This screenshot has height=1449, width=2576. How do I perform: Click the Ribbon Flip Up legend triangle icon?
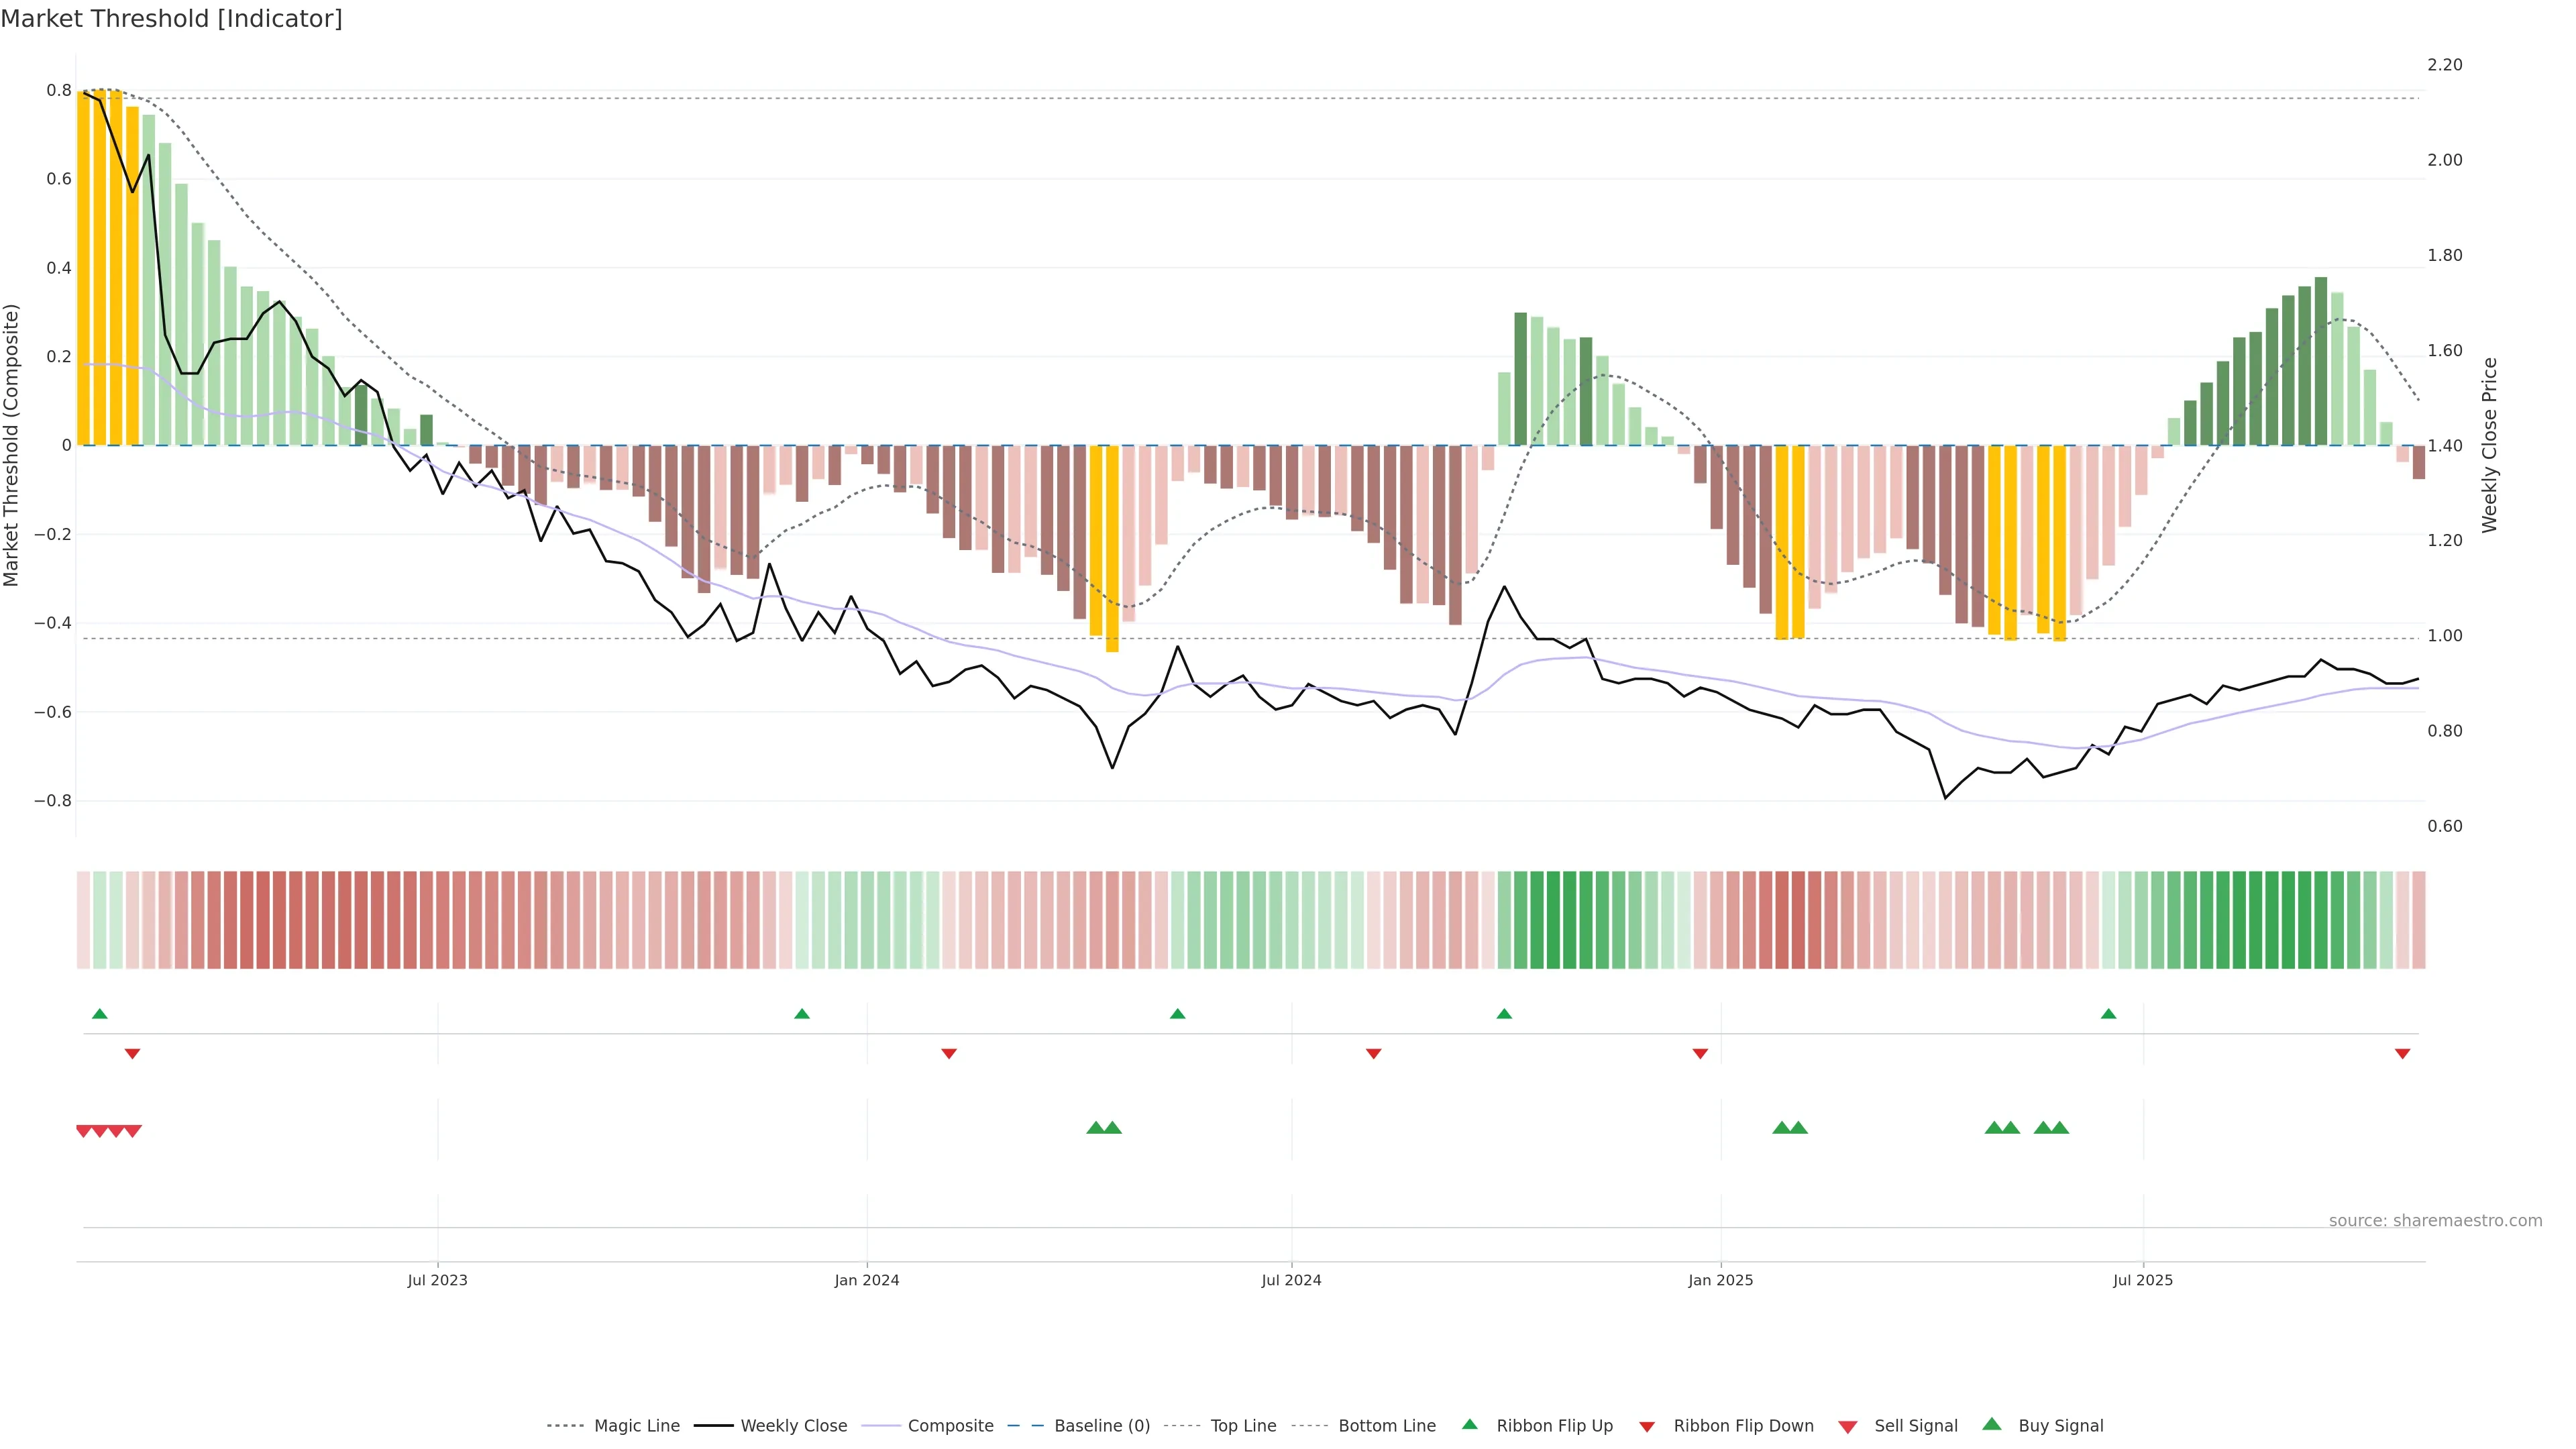point(1469,1424)
